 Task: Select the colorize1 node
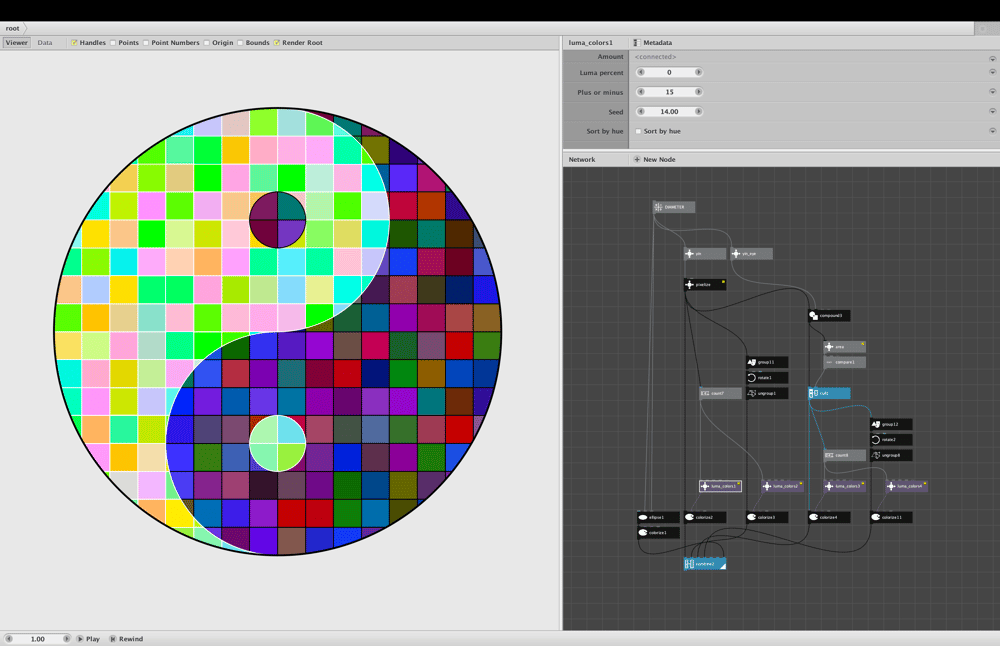point(658,532)
